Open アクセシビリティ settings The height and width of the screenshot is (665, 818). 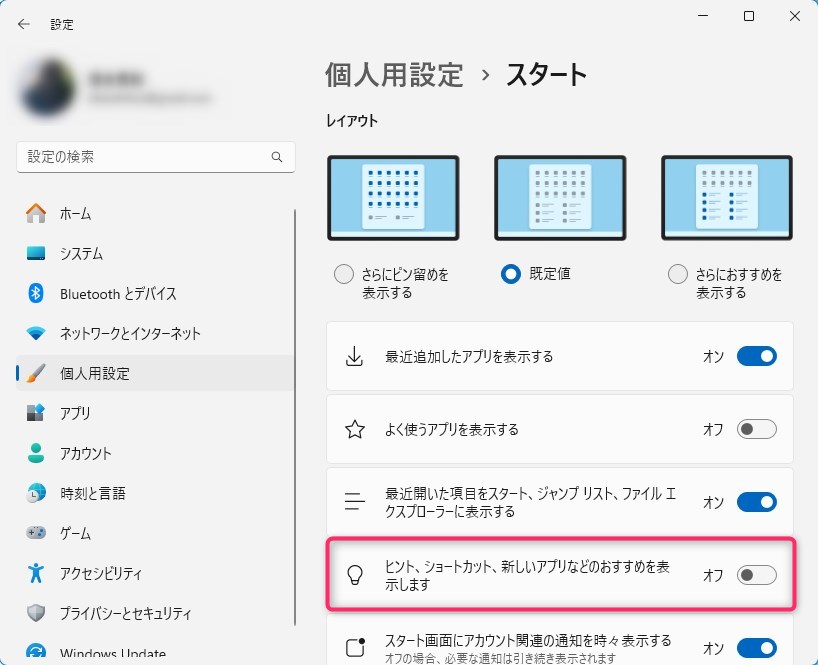point(100,573)
